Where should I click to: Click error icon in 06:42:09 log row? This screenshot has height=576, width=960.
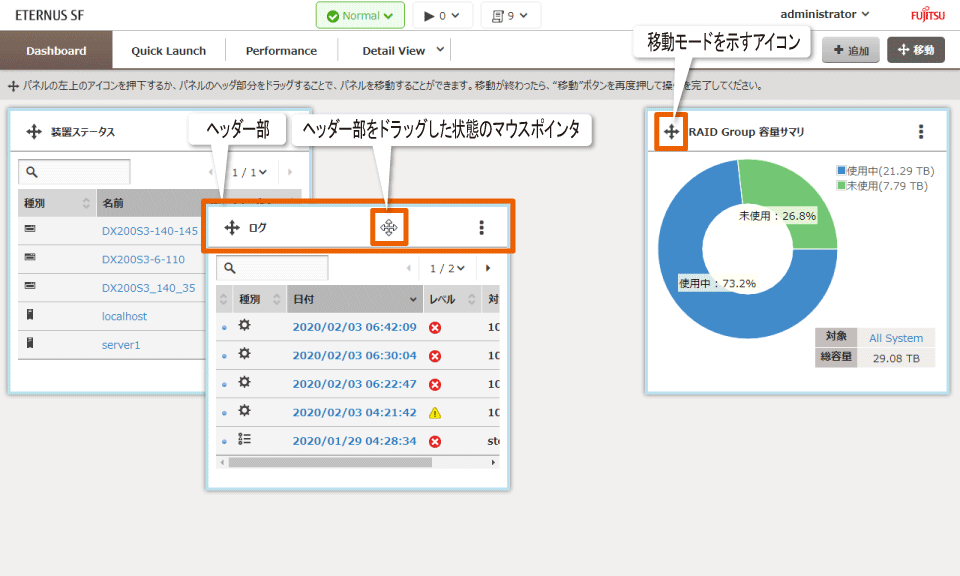(435, 327)
